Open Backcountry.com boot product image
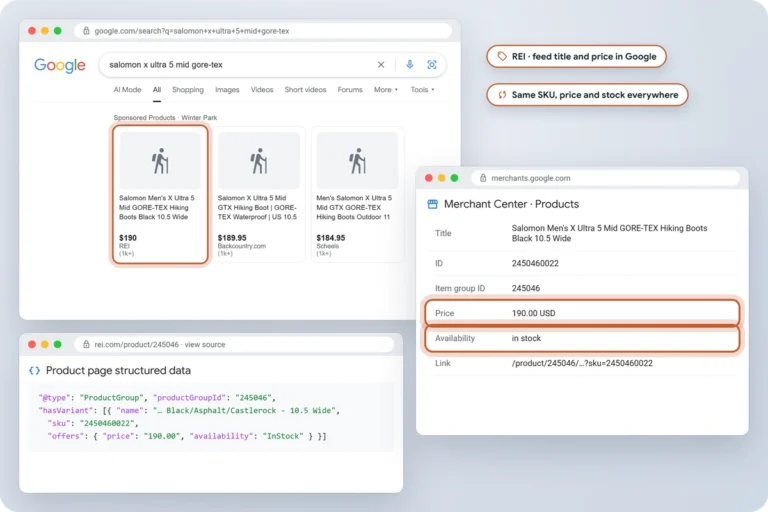Image resolution: width=768 pixels, height=512 pixels. tap(259, 160)
